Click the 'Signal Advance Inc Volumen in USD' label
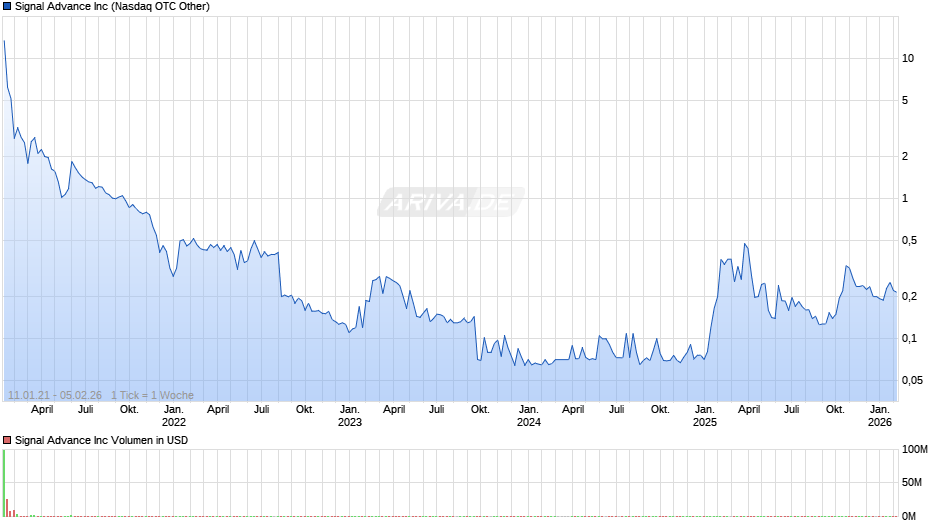The image size is (940, 526). (x=101, y=440)
